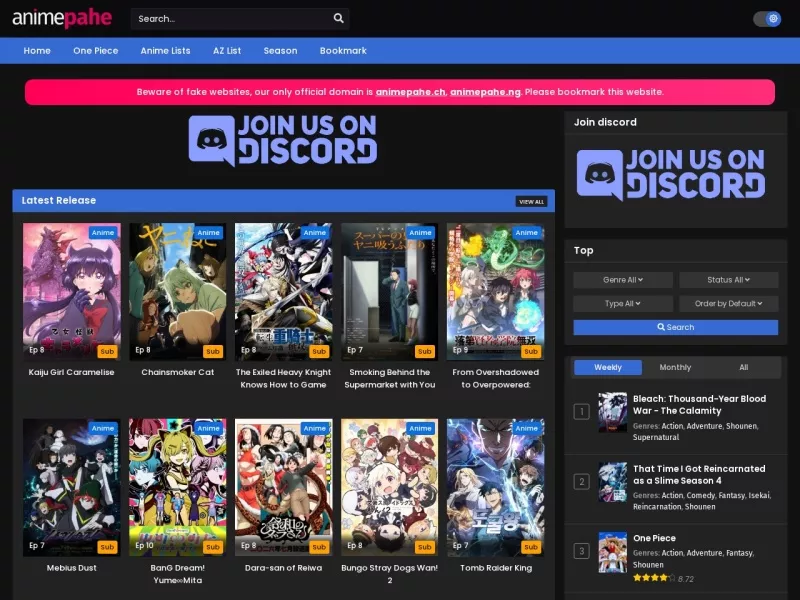Open the Order by Default dropdown
Image resolution: width=800 pixels, height=600 pixels.
pyautogui.click(x=728, y=304)
